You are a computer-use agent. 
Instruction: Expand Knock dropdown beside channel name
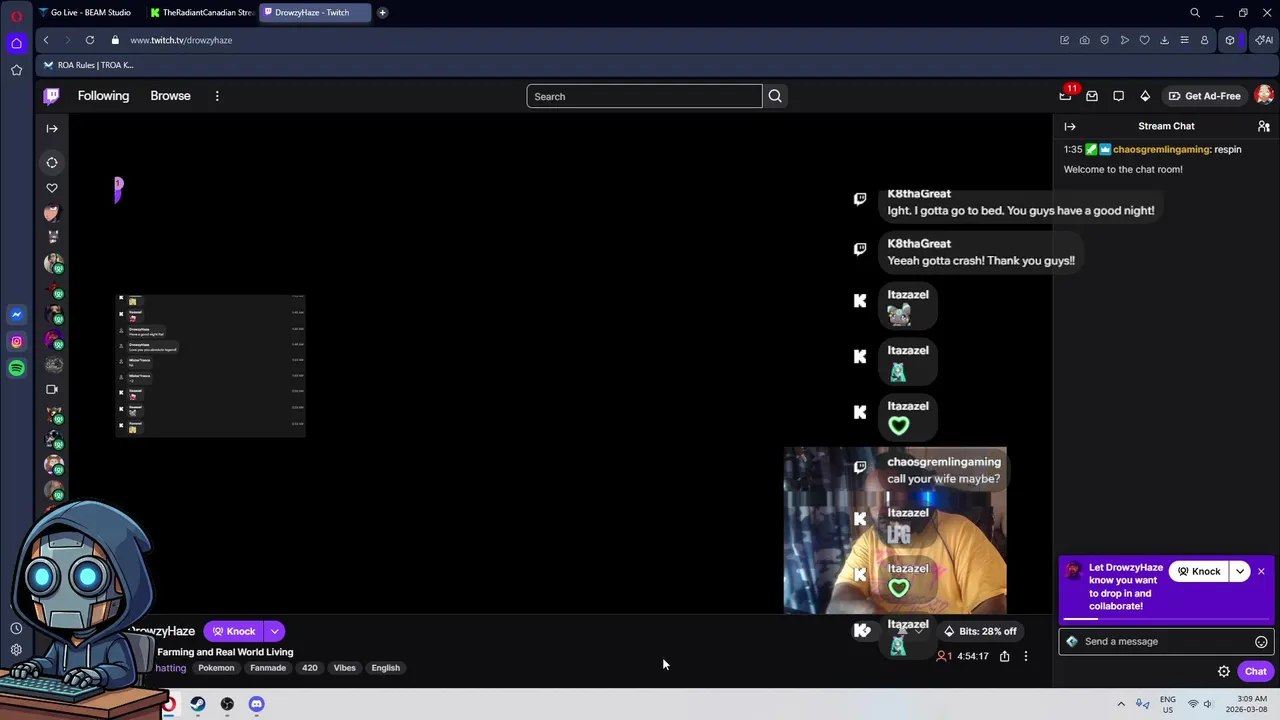pos(274,631)
